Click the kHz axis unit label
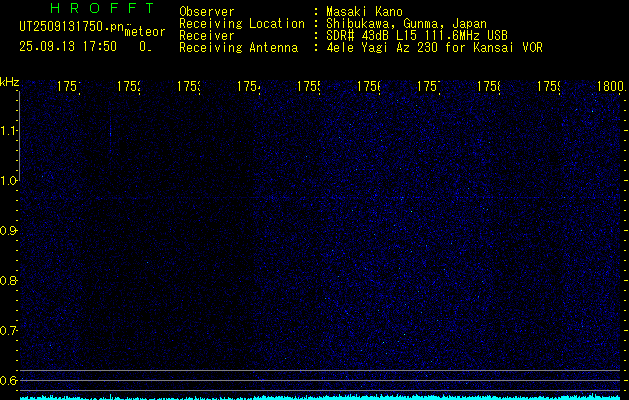This screenshot has width=629, height=400. (x=9, y=82)
